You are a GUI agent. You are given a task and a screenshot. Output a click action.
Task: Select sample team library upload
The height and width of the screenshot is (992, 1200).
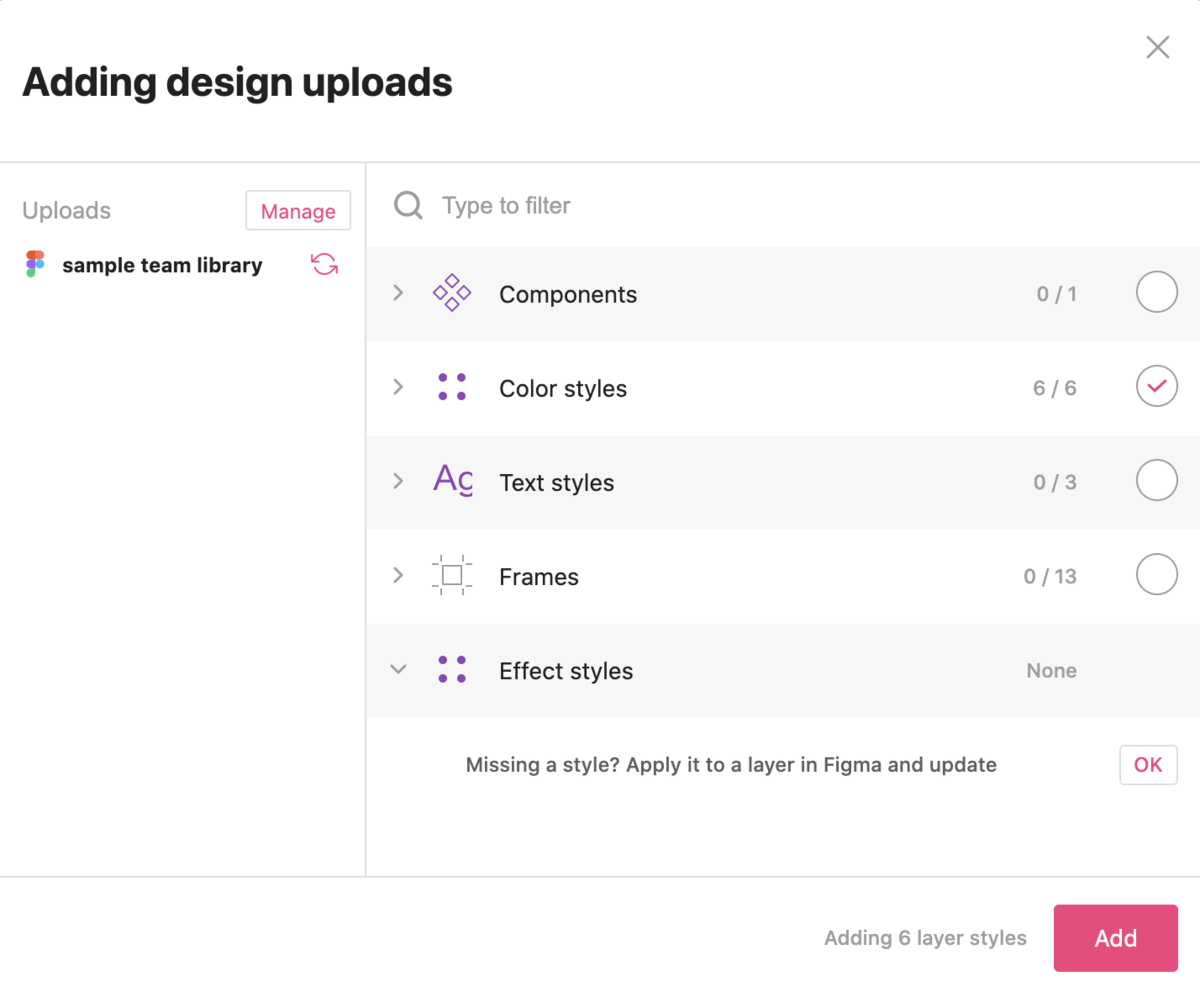click(162, 265)
